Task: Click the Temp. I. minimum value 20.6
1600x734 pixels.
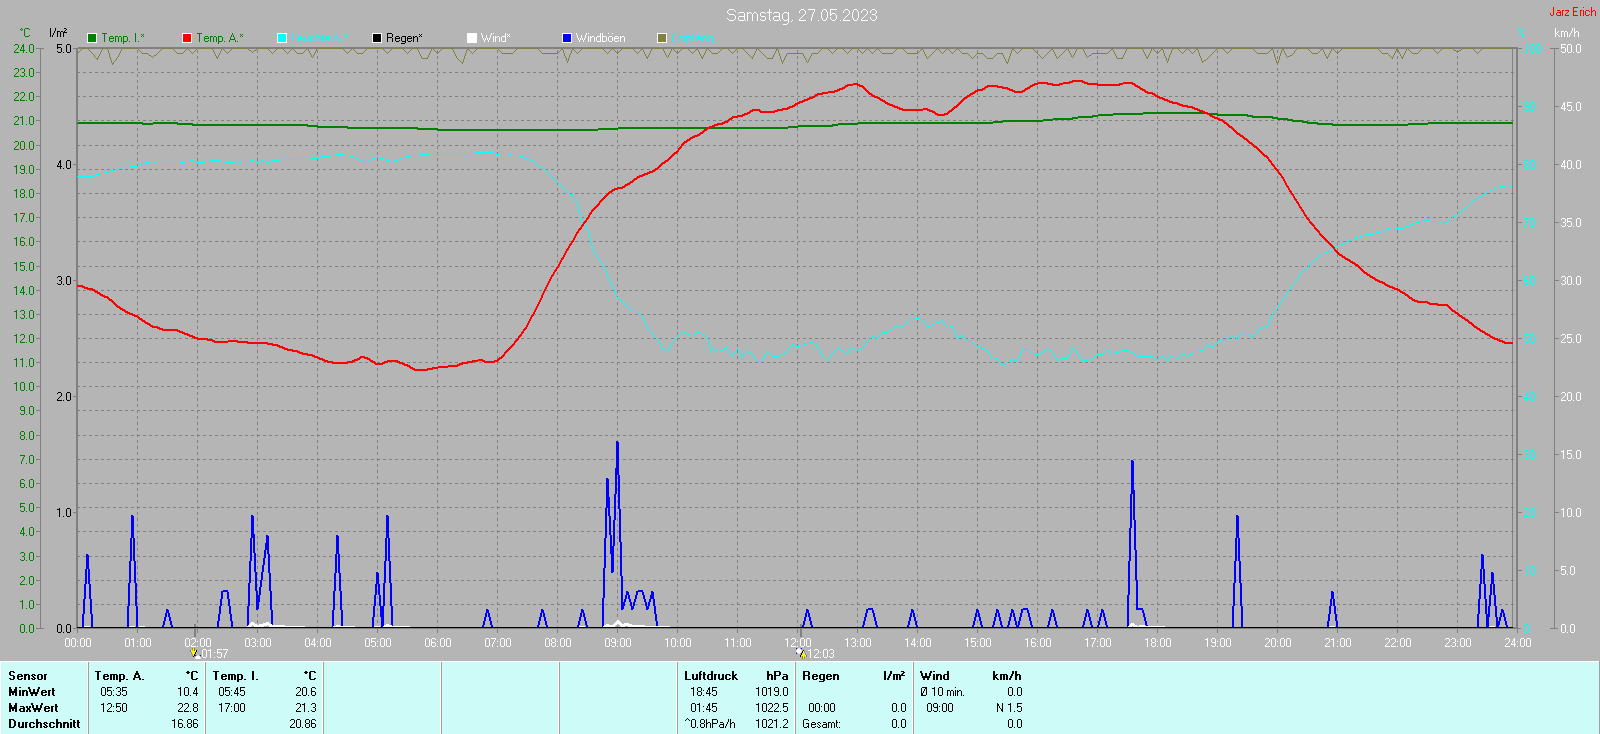Action: pyautogui.click(x=306, y=692)
